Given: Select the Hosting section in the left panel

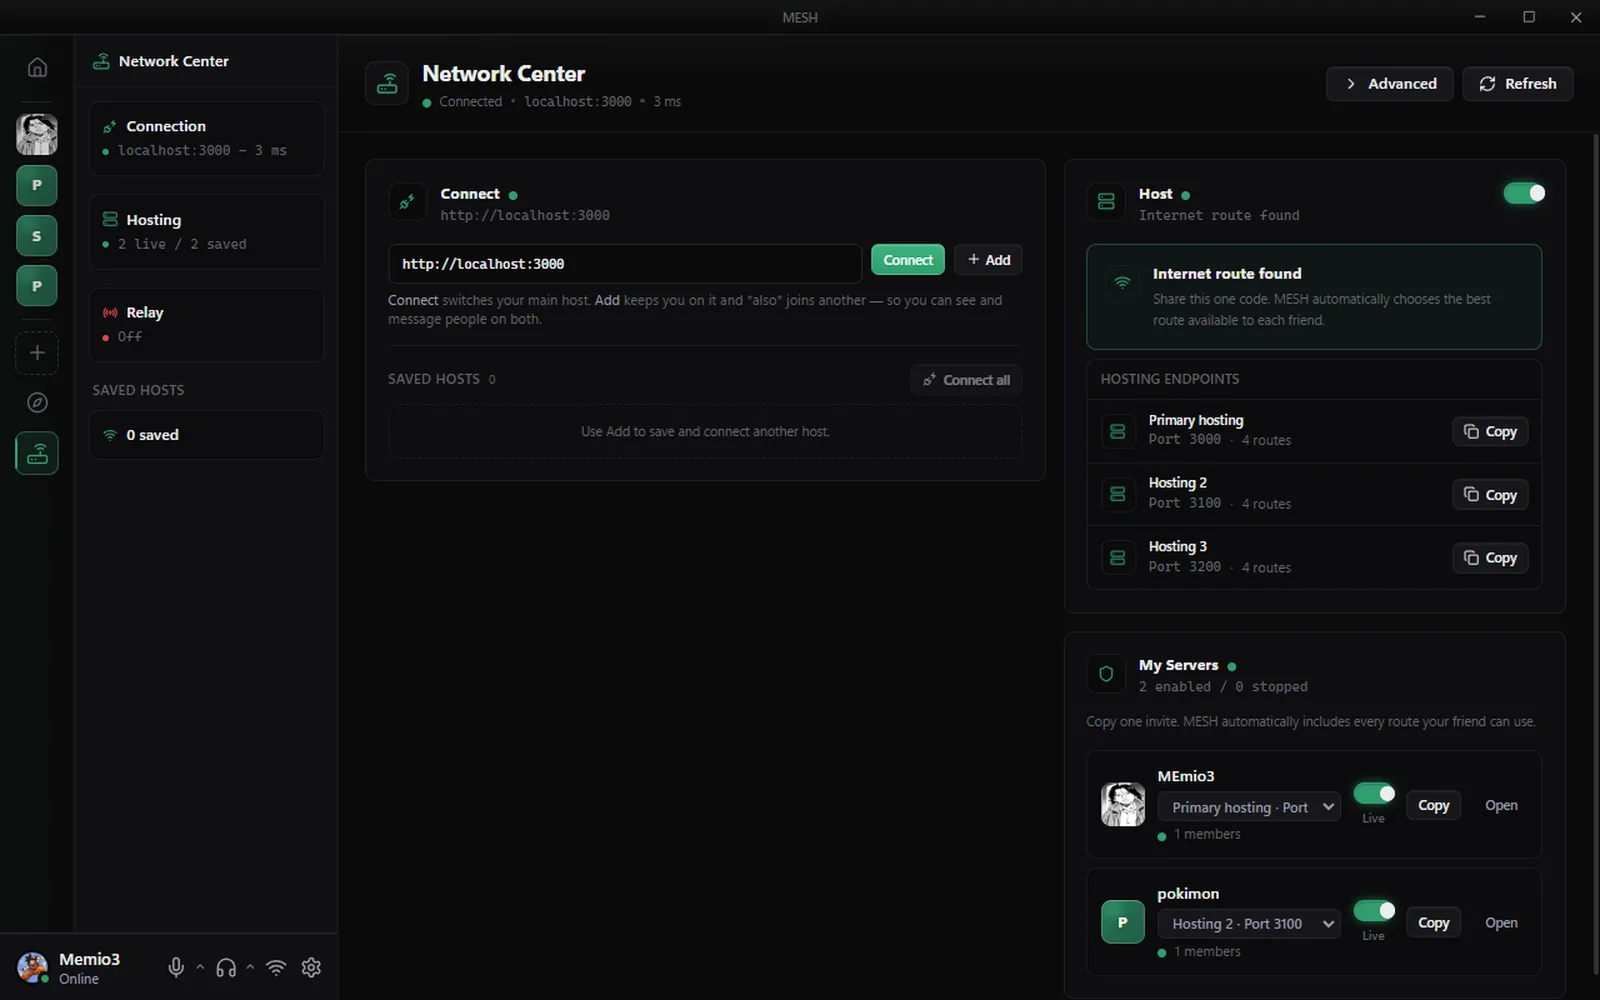Looking at the screenshot, I should (206, 231).
